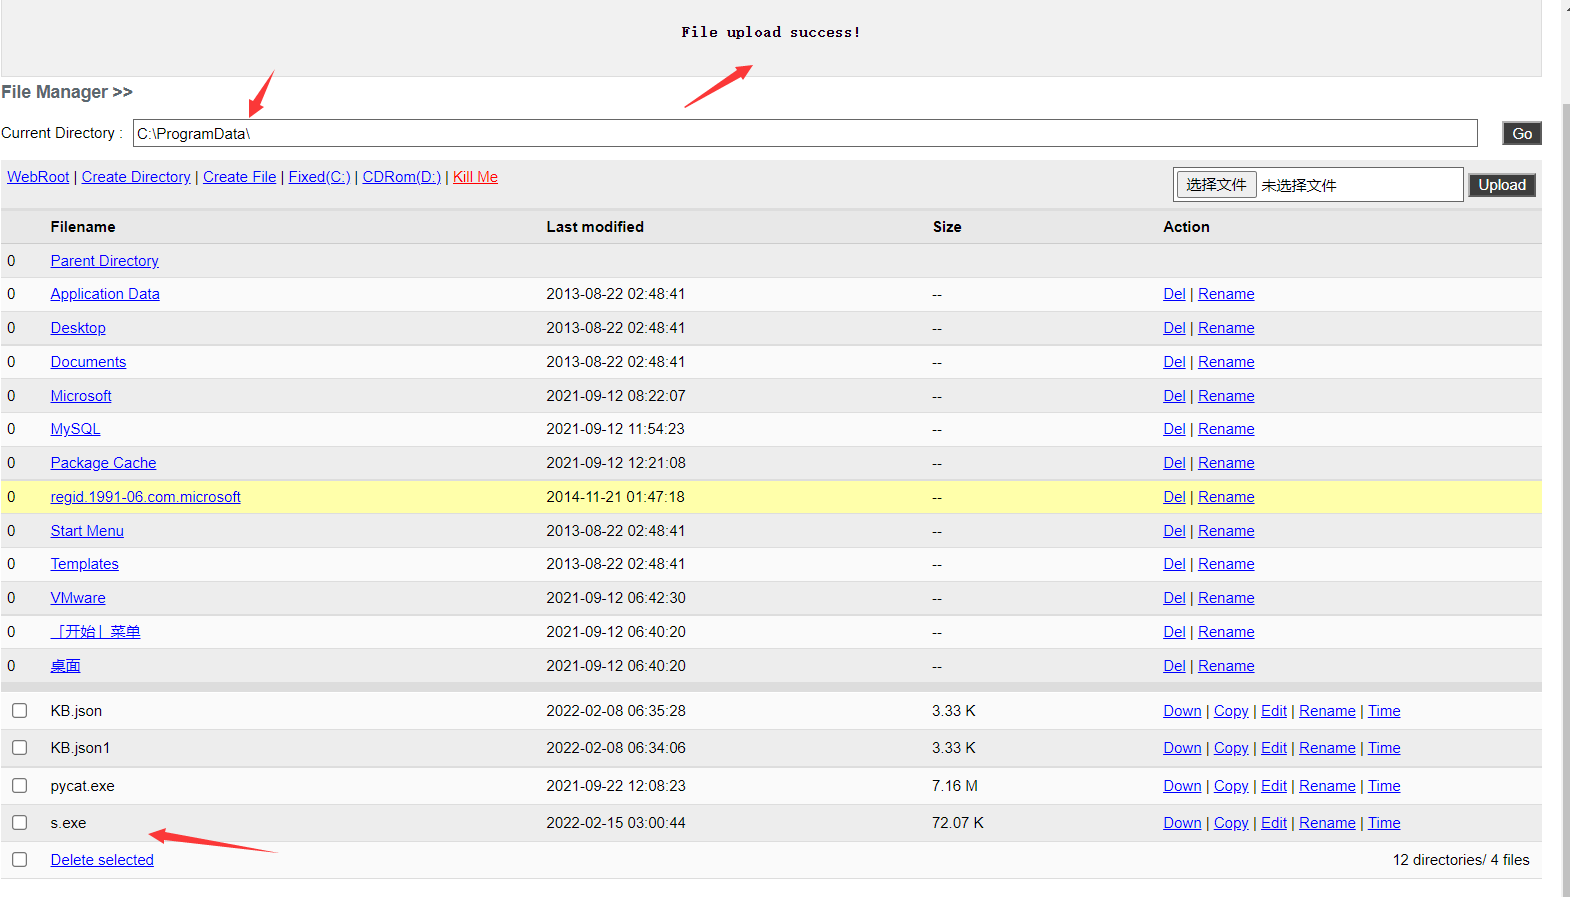Click the 72.07 K size value
The image size is (1570, 897).
coord(957,823)
